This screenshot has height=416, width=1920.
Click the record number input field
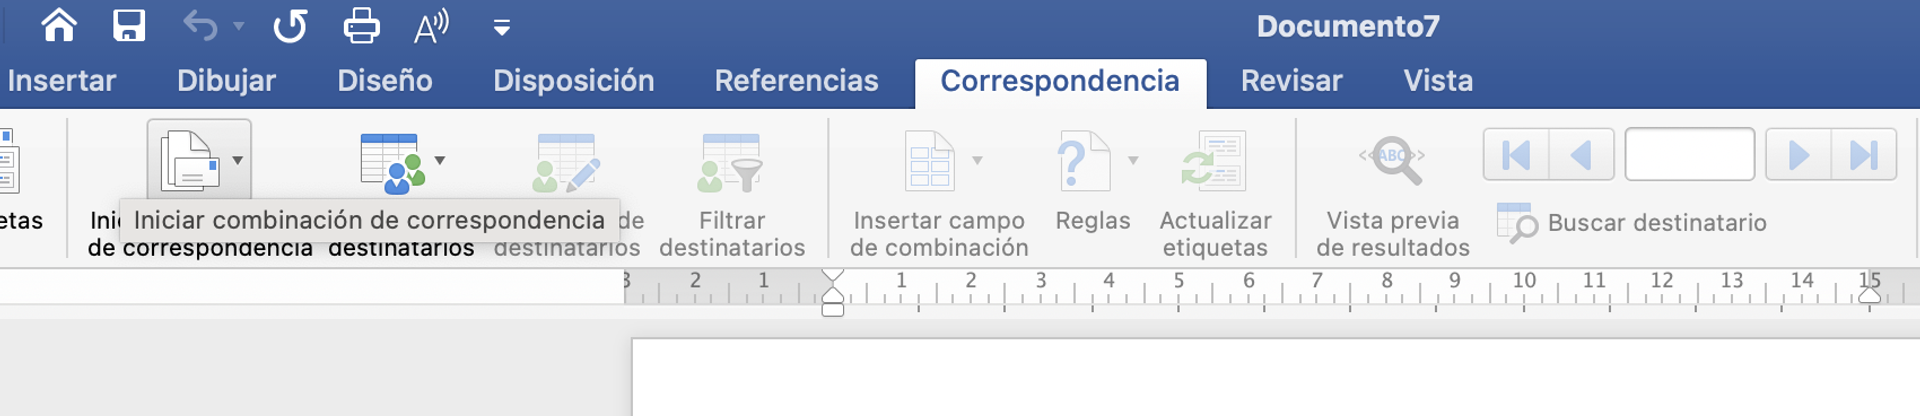click(x=1689, y=155)
